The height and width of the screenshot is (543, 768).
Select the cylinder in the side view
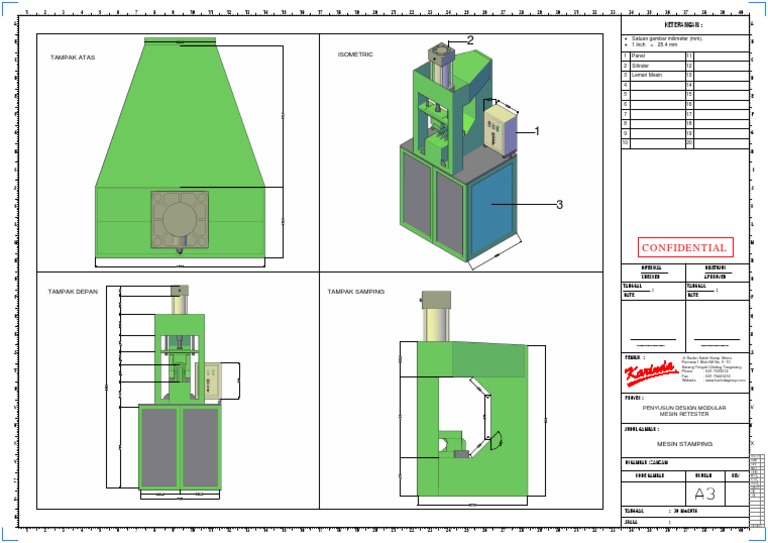[436, 316]
